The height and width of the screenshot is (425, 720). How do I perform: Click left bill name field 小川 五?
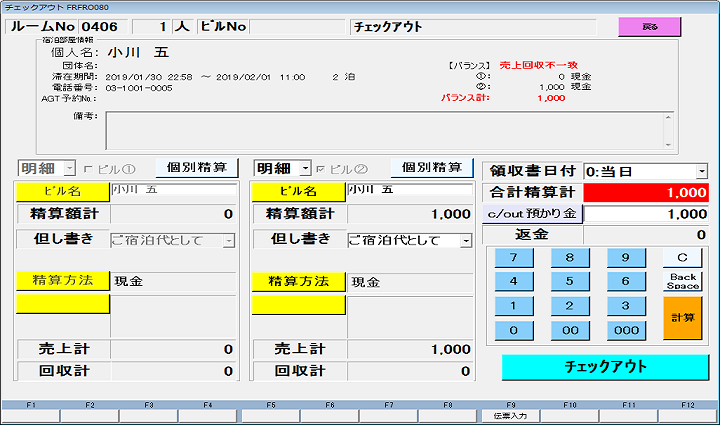(x=174, y=190)
